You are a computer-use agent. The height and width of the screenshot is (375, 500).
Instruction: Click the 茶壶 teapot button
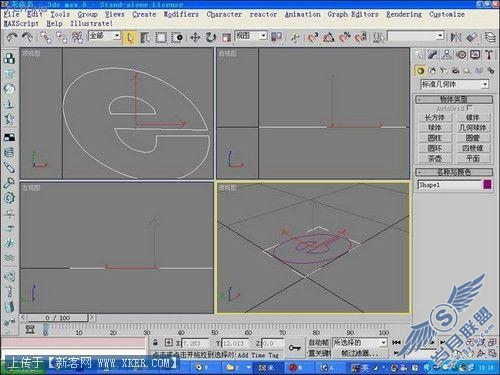point(435,159)
